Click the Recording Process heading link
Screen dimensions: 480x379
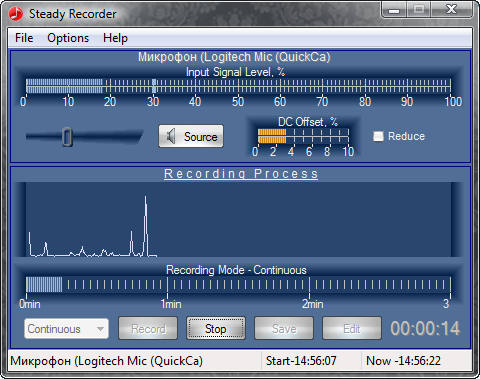[241, 174]
